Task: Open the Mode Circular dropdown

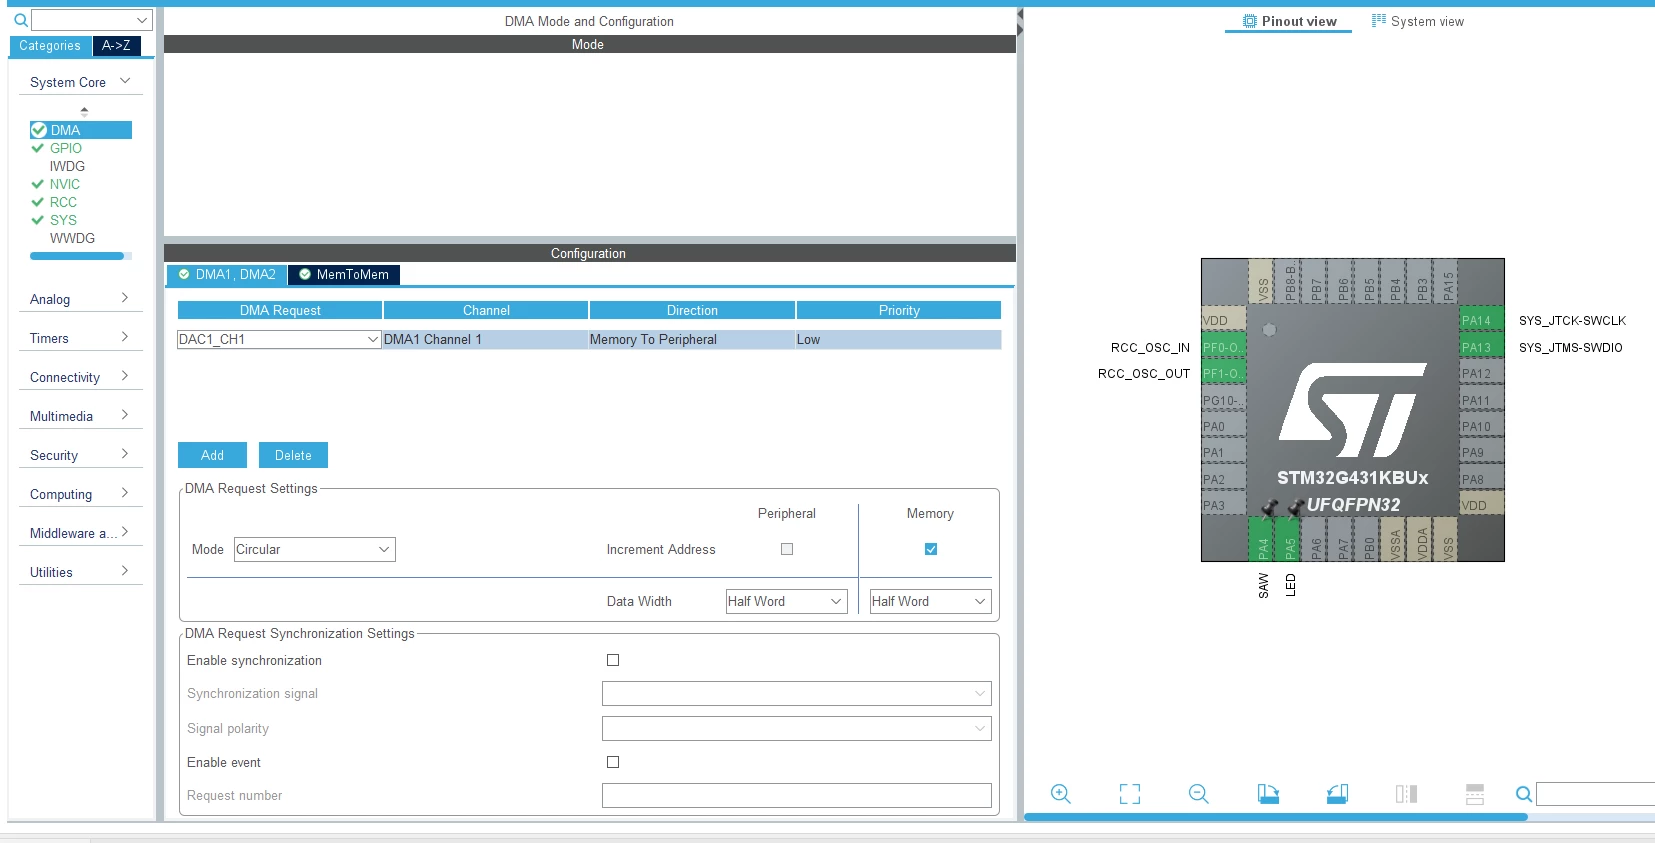Action: [x=315, y=549]
